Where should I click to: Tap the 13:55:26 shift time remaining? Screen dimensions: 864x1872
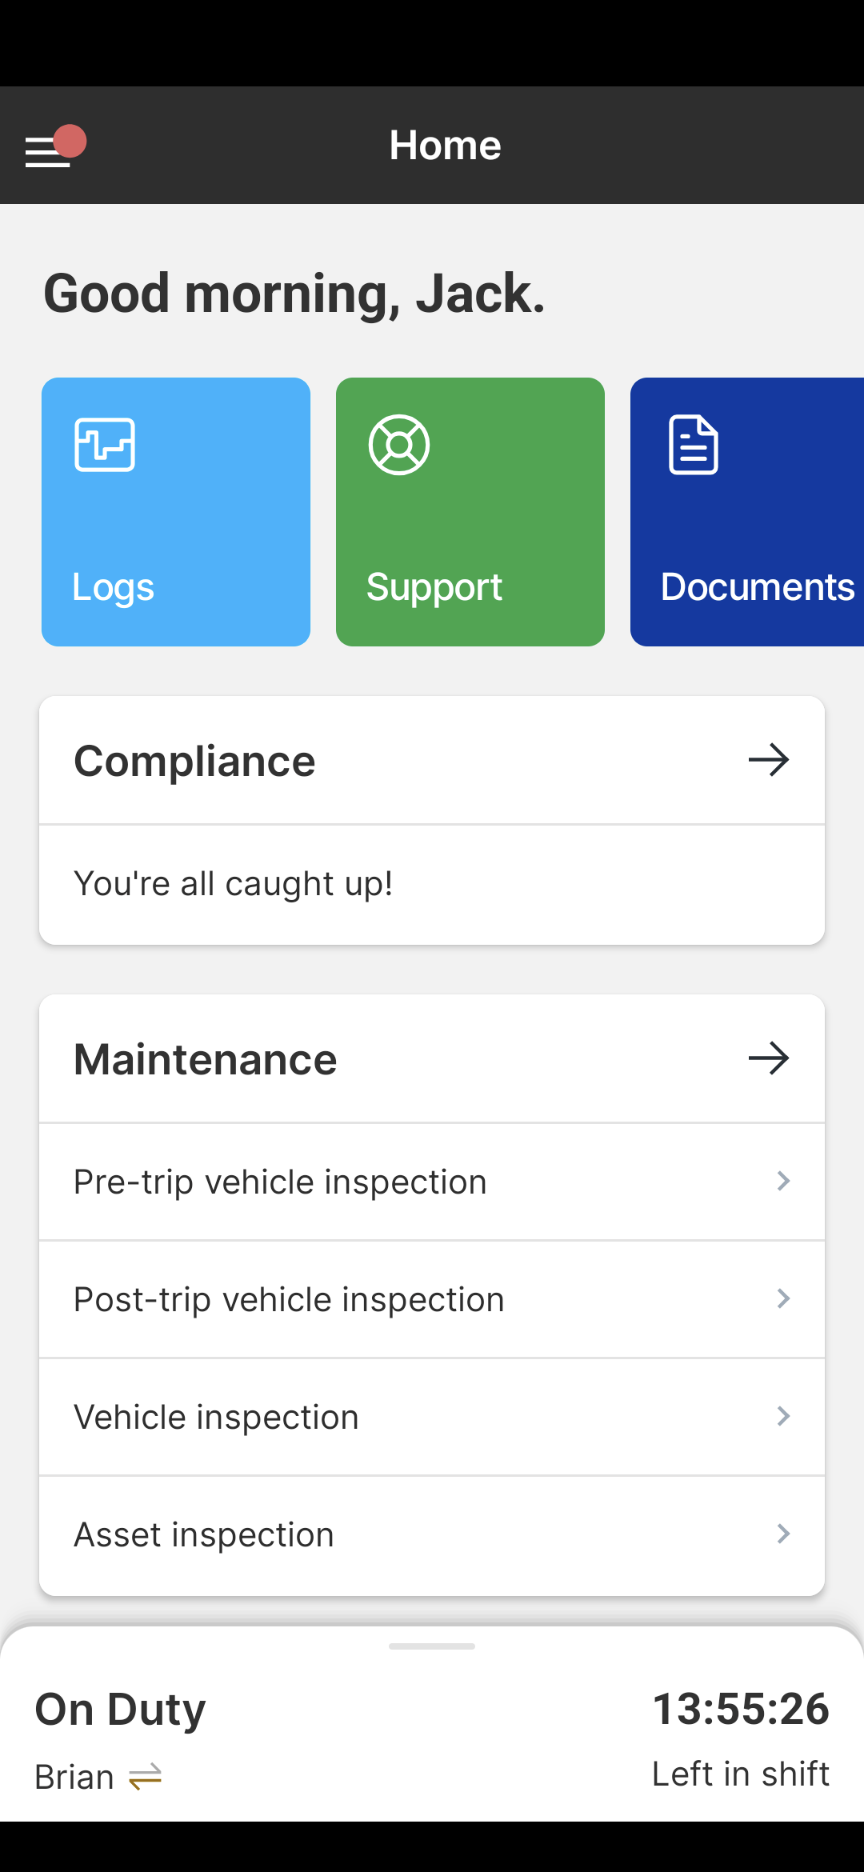[740, 1710]
